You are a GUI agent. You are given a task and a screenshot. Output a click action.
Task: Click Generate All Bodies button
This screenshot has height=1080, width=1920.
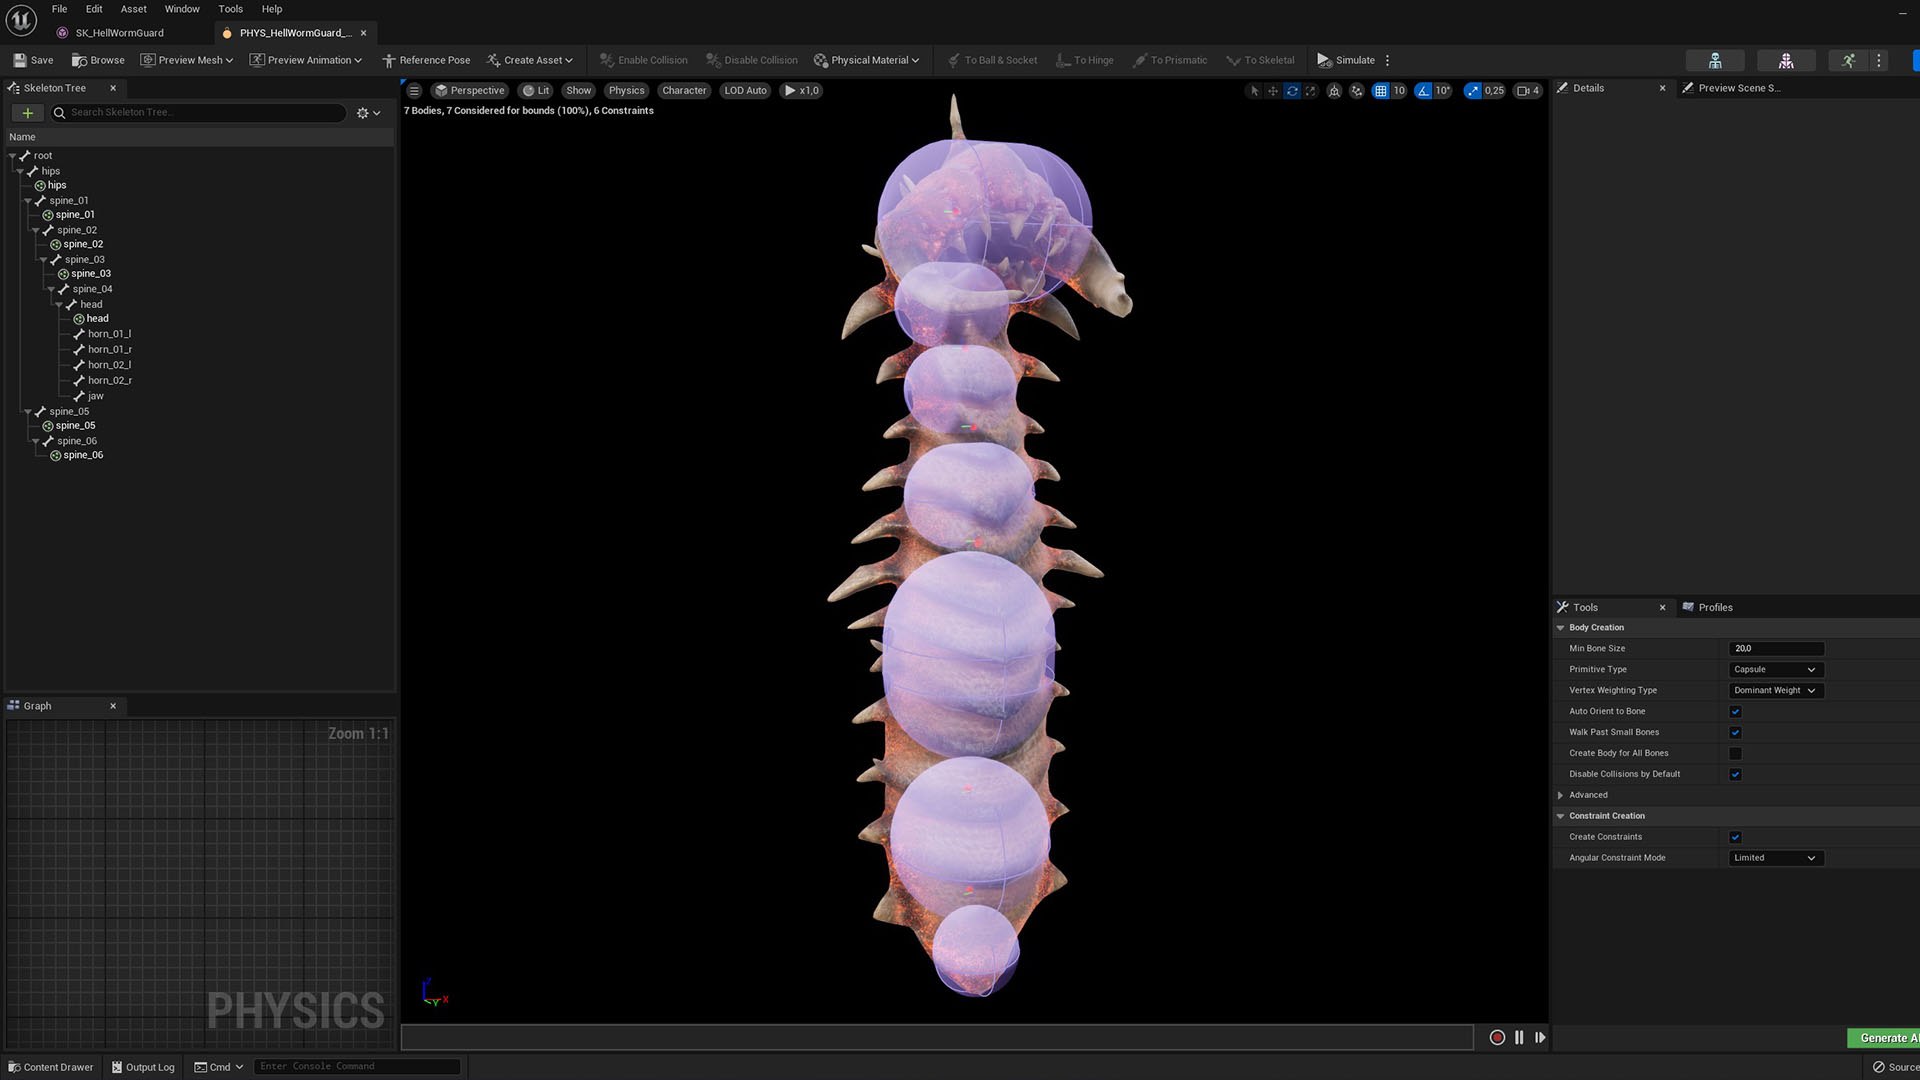click(x=1882, y=1038)
